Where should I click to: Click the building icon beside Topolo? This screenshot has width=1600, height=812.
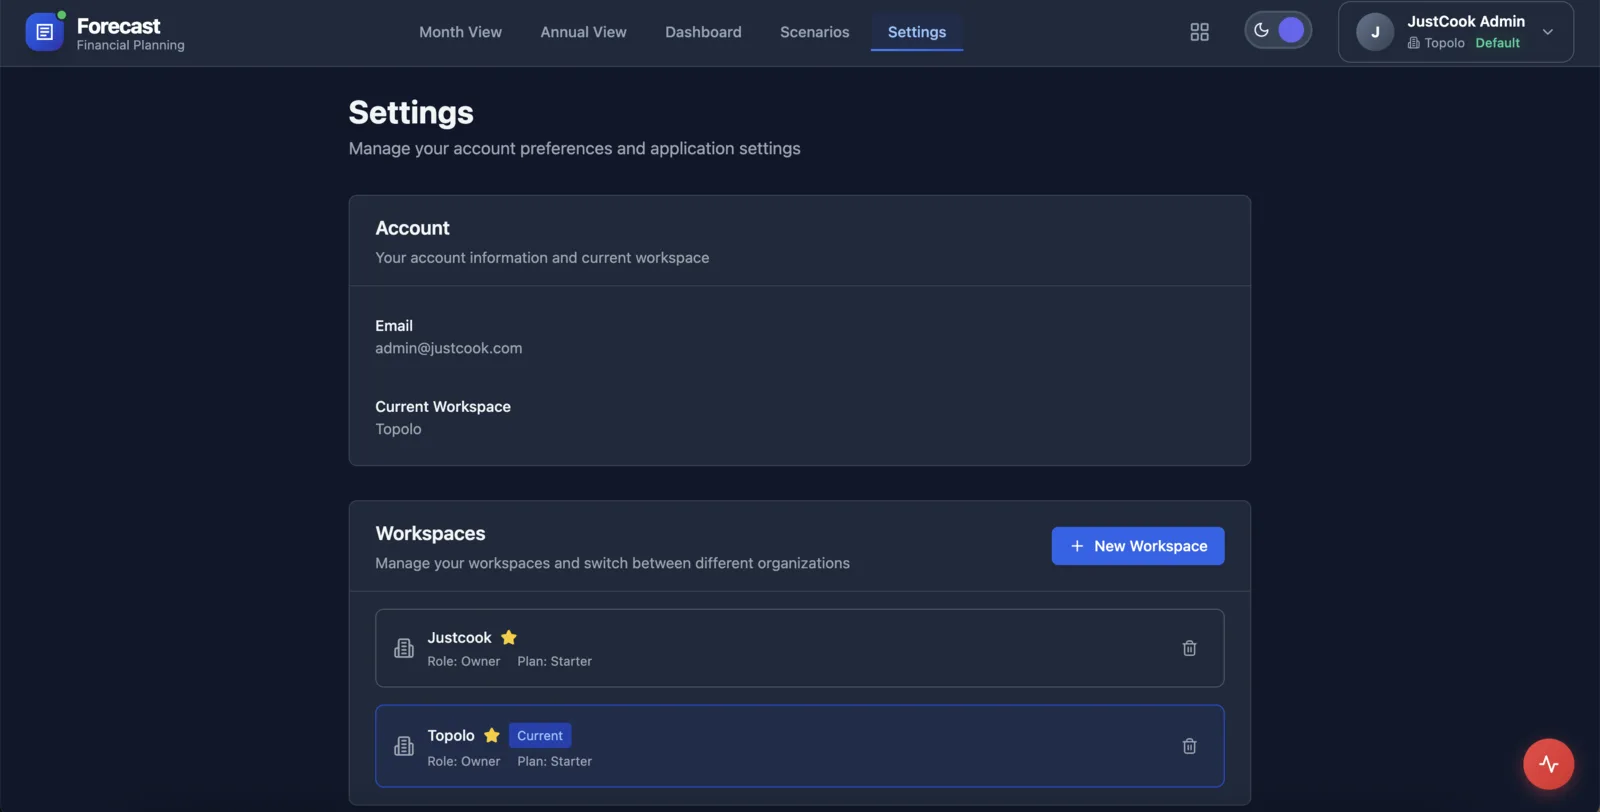click(x=404, y=746)
